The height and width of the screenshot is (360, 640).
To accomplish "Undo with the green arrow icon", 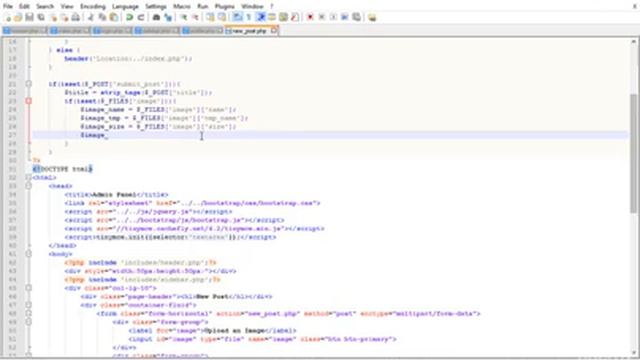I will click(x=129, y=17).
